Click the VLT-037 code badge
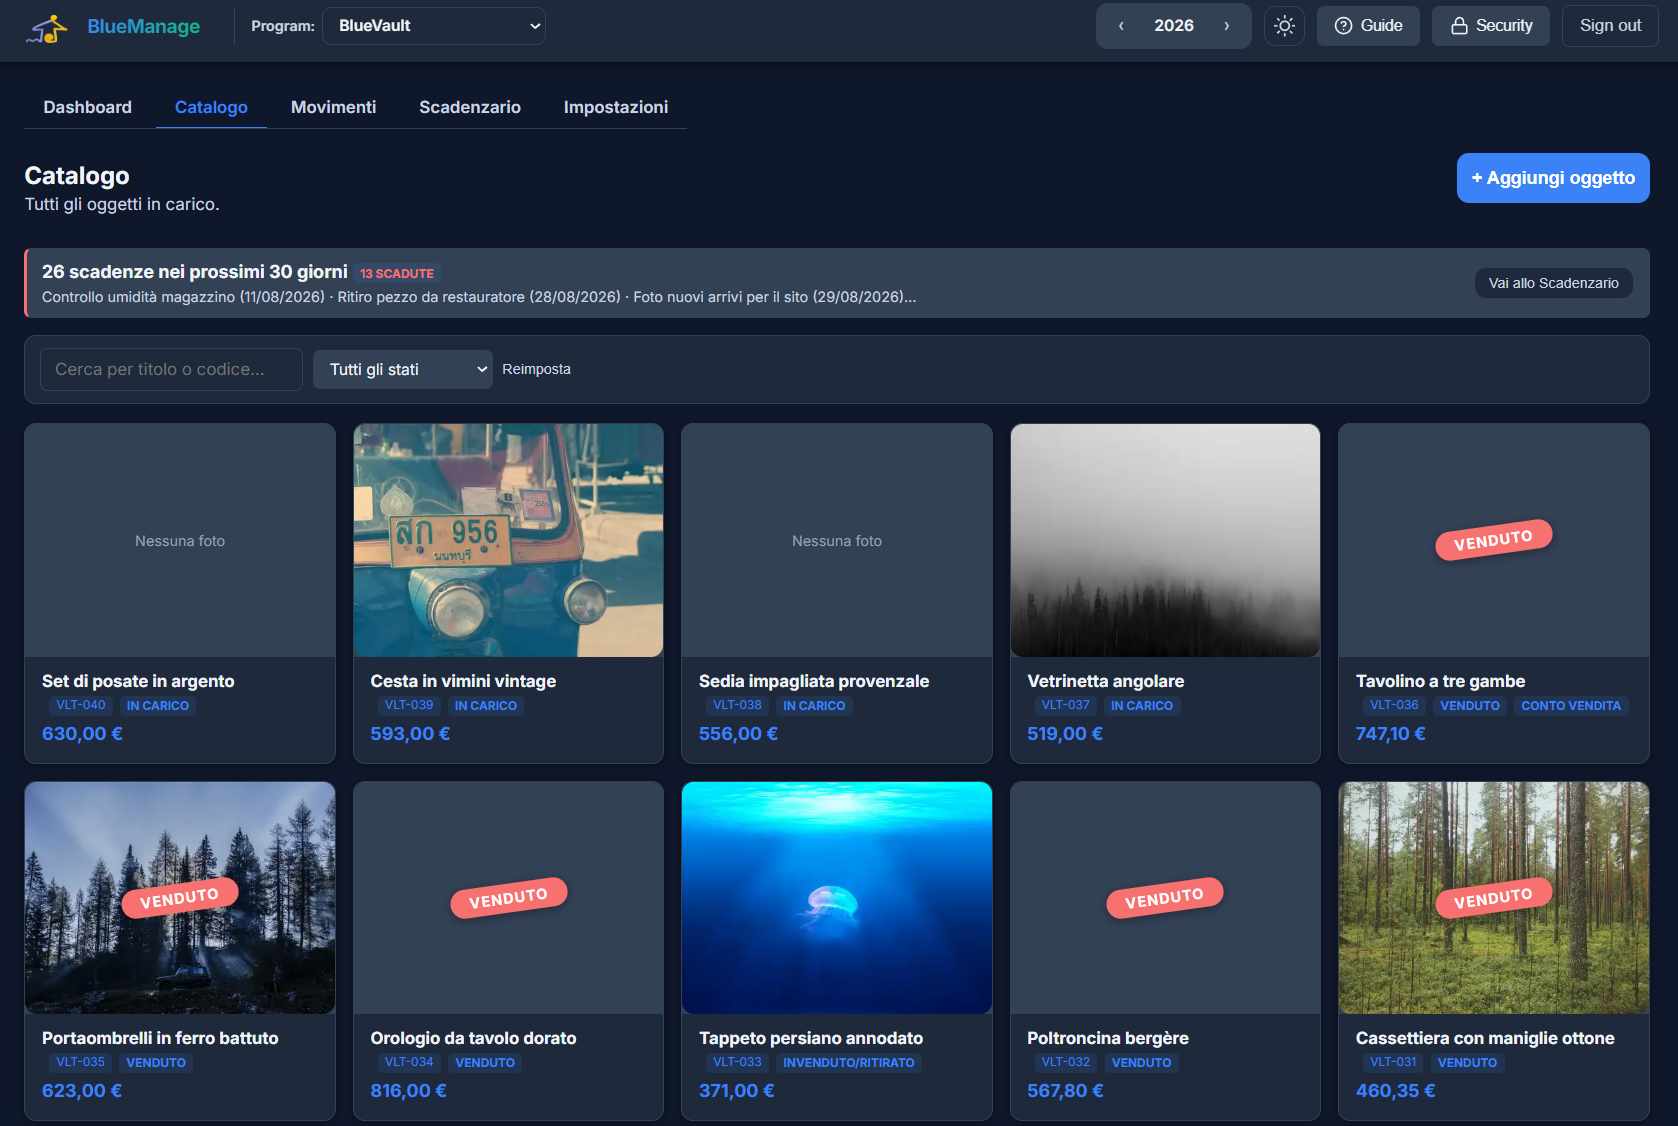This screenshot has width=1678, height=1126. click(x=1065, y=705)
